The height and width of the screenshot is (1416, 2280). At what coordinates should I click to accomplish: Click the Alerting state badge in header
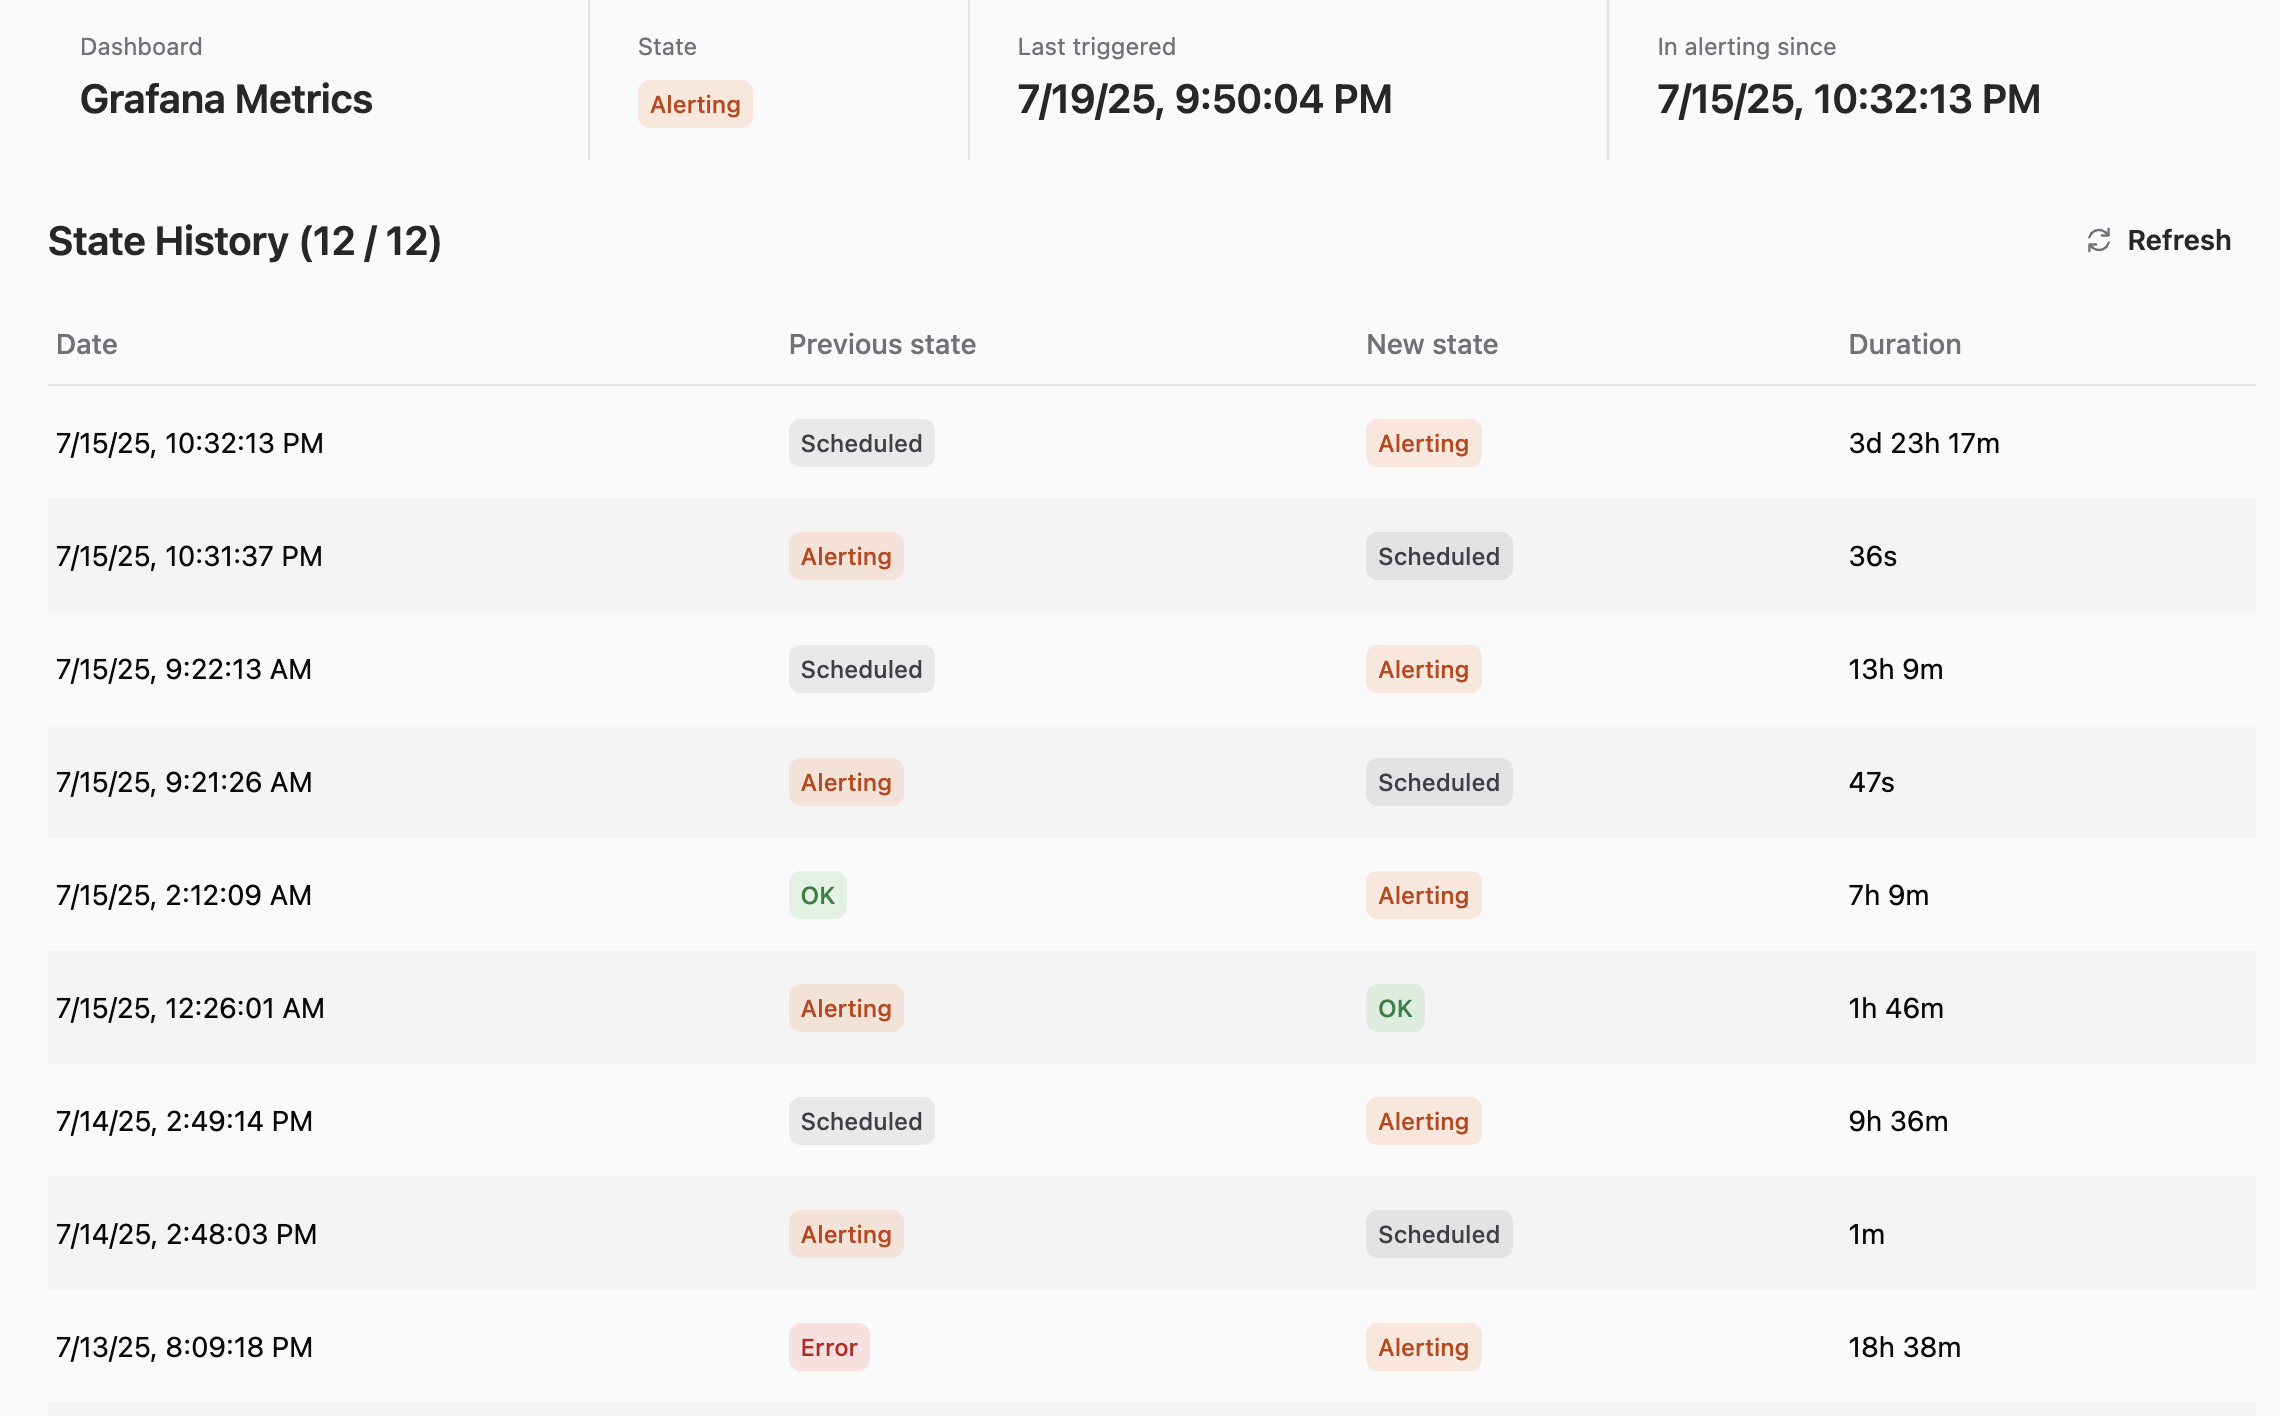695,104
